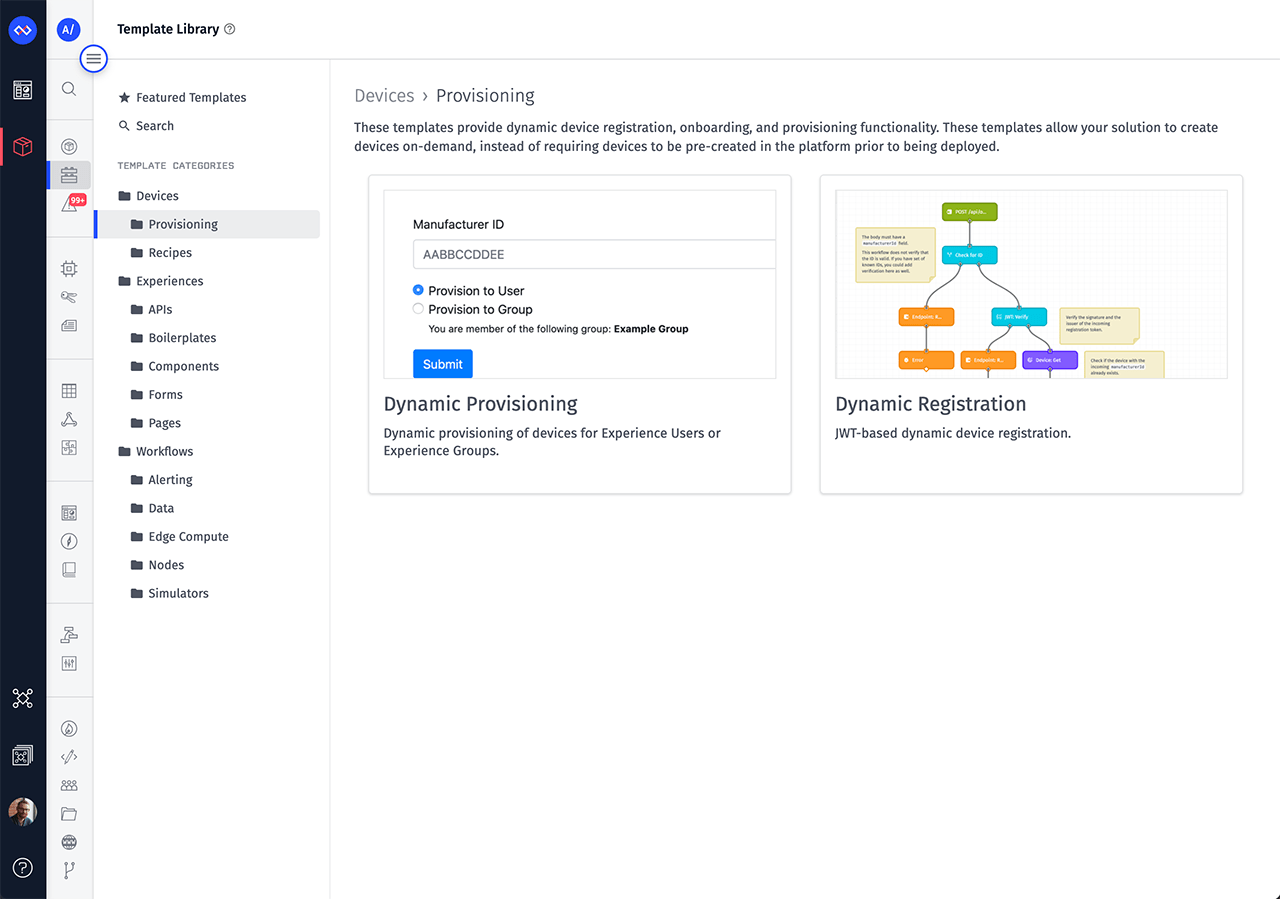Click the git branch icon at sidebar bottom
This screenshot has width=1280, height=899.
tap(69, 870)
